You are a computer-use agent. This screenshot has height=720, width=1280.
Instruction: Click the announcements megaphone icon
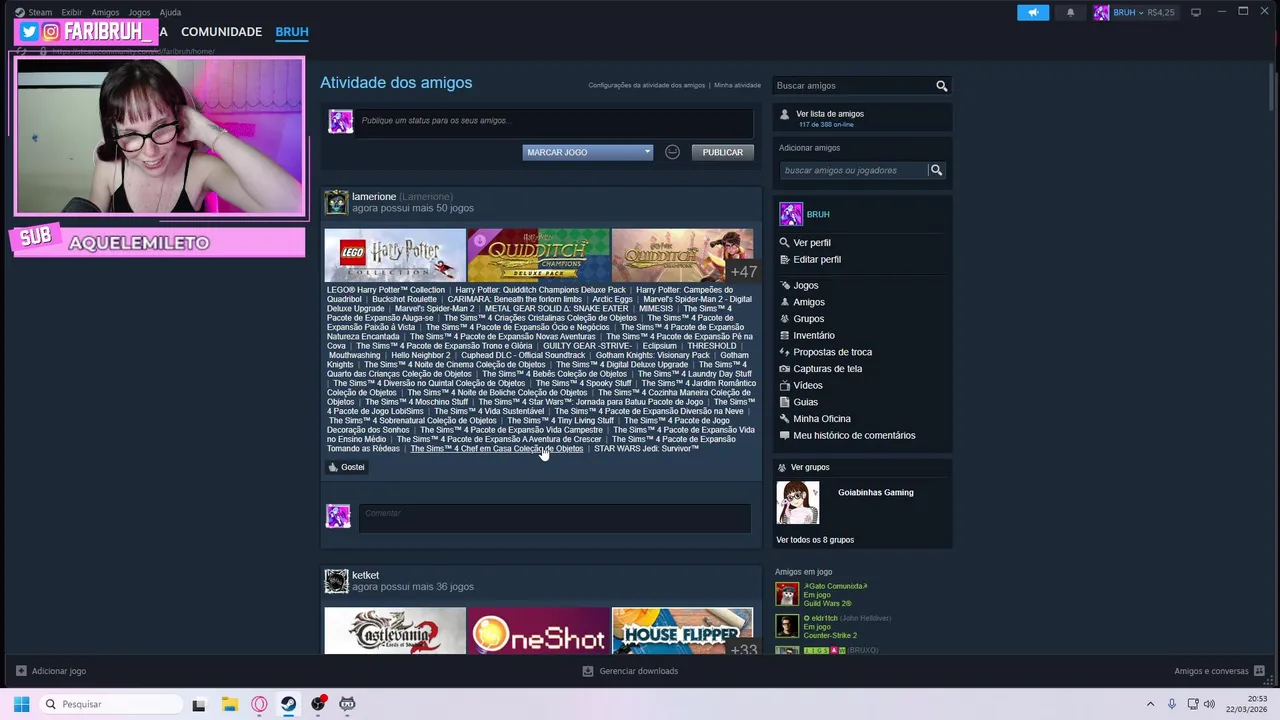(1033, 13)
